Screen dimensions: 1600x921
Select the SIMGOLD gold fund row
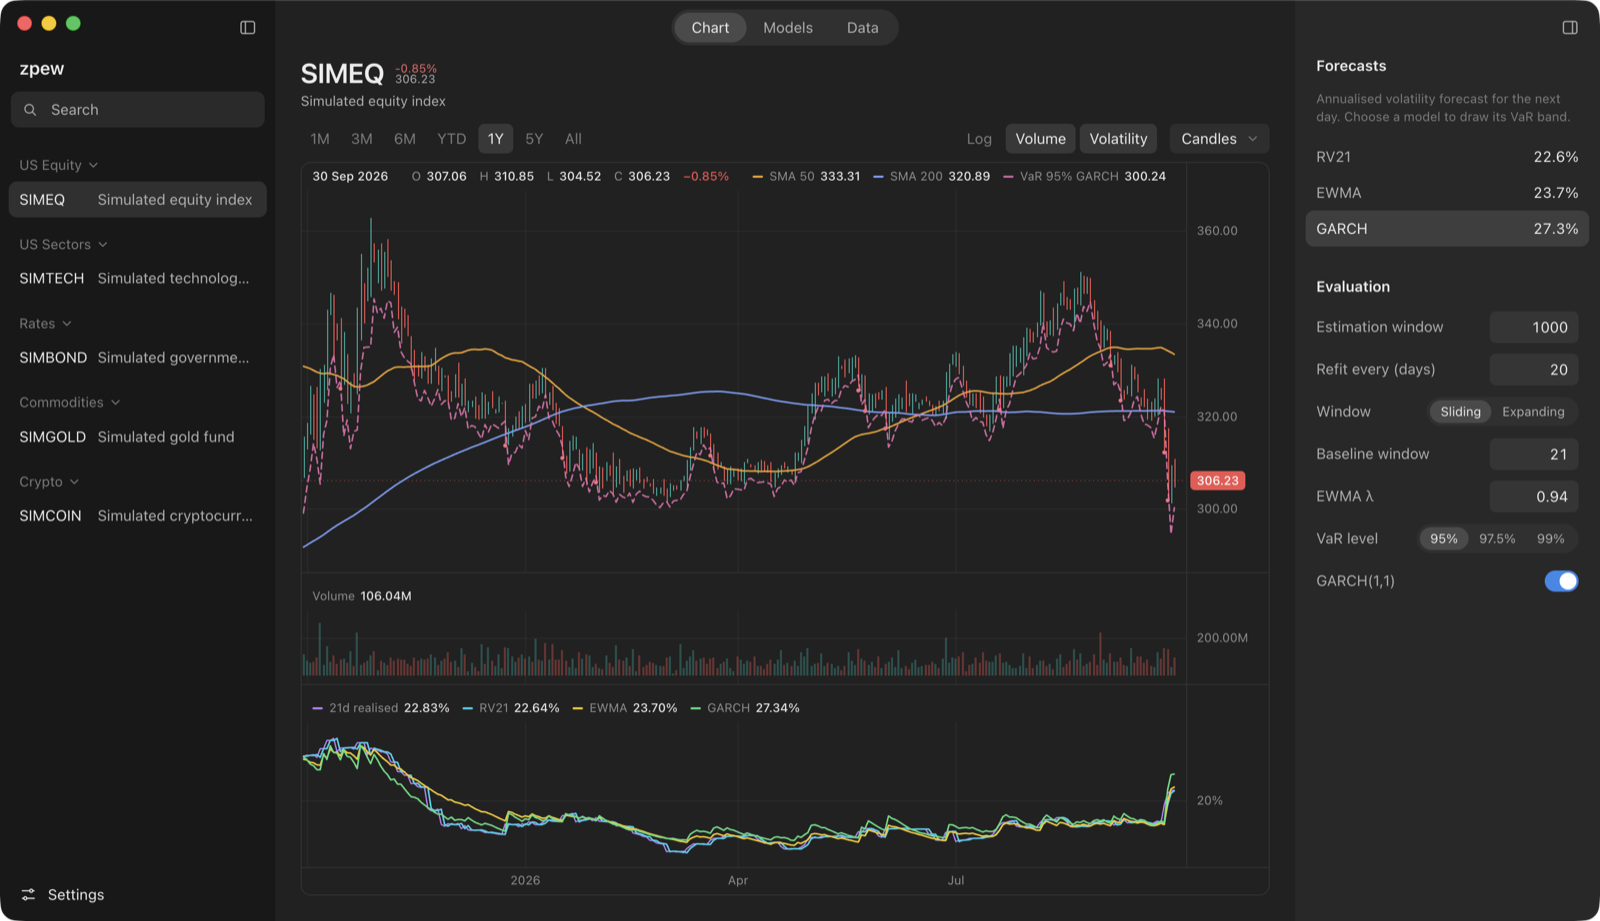(x=138, y=437)
